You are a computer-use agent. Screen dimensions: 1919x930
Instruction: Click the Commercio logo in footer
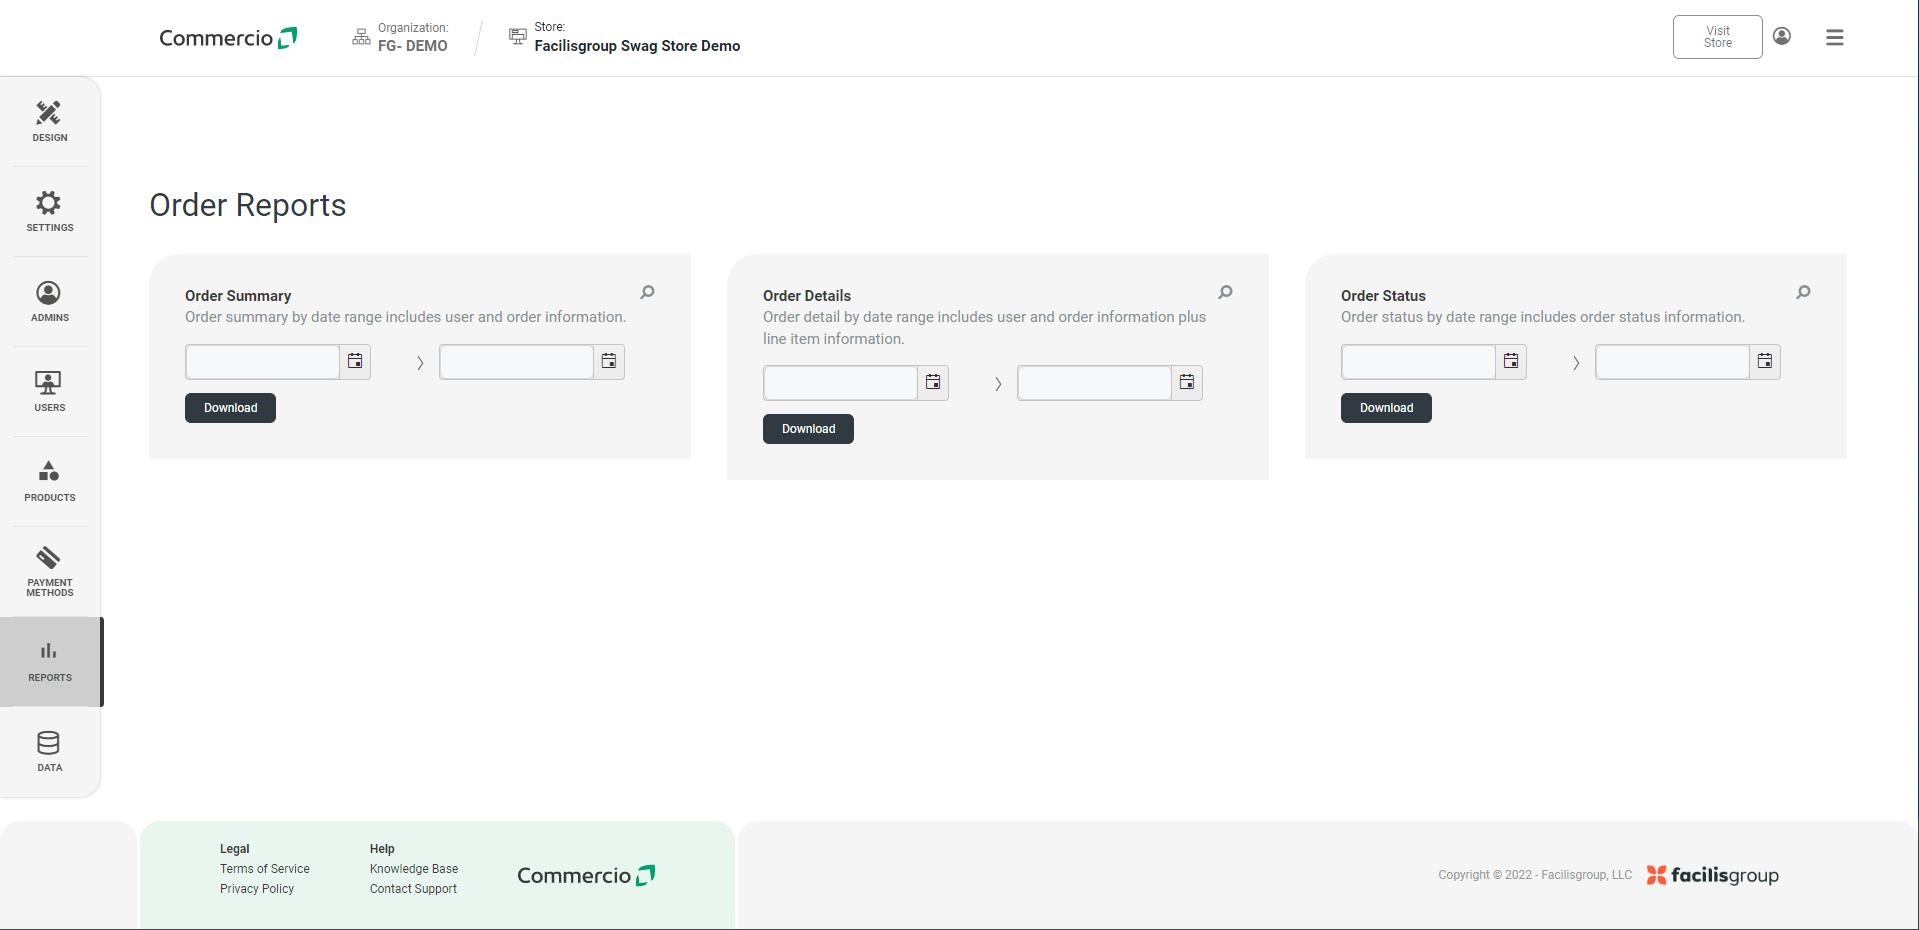pyautogui.click(x=586, y=876)
